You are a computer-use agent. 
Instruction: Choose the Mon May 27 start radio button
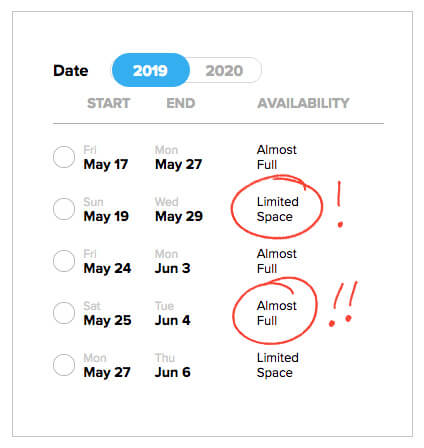coord(64,365)
